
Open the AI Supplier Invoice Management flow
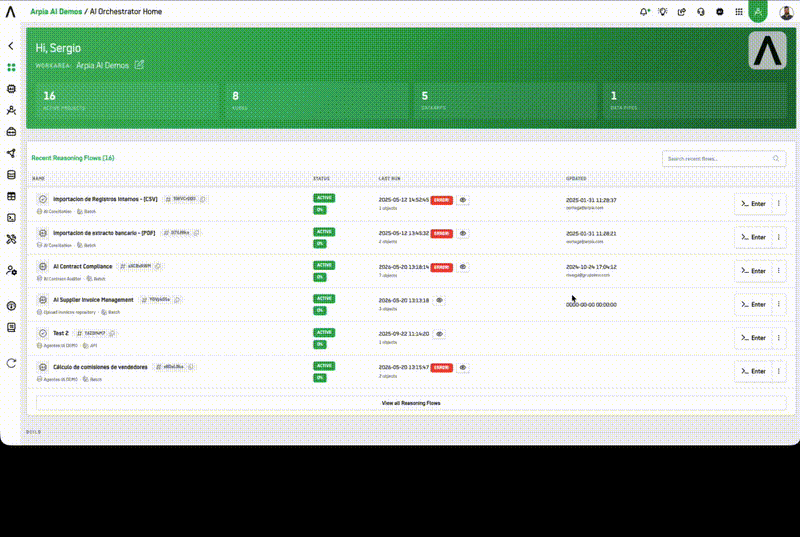click(x=93, y=300)
